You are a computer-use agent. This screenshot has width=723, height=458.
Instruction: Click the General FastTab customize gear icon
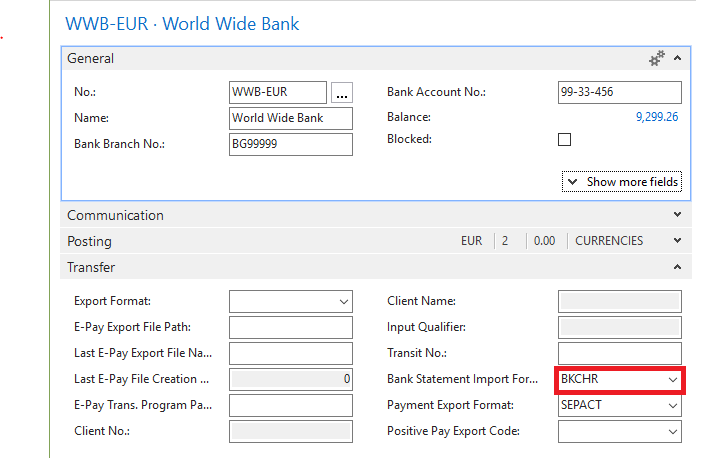pos(656,59)
